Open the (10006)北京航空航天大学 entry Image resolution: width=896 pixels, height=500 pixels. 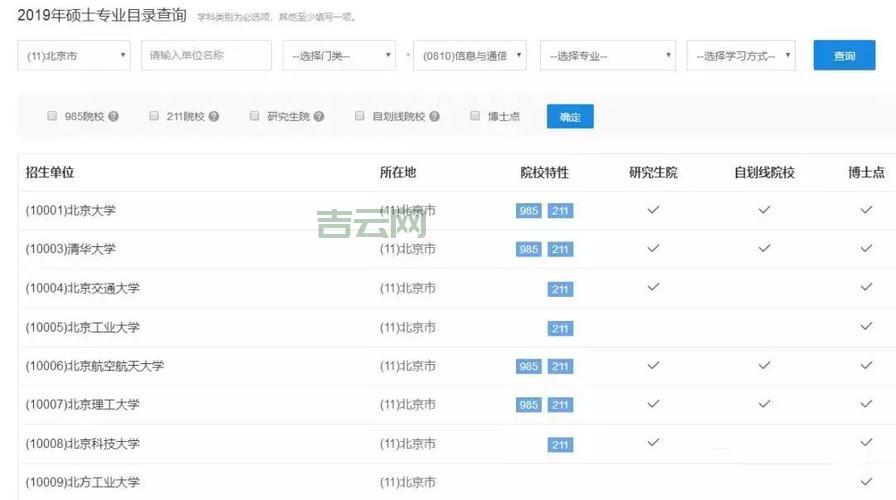point(94,366)
